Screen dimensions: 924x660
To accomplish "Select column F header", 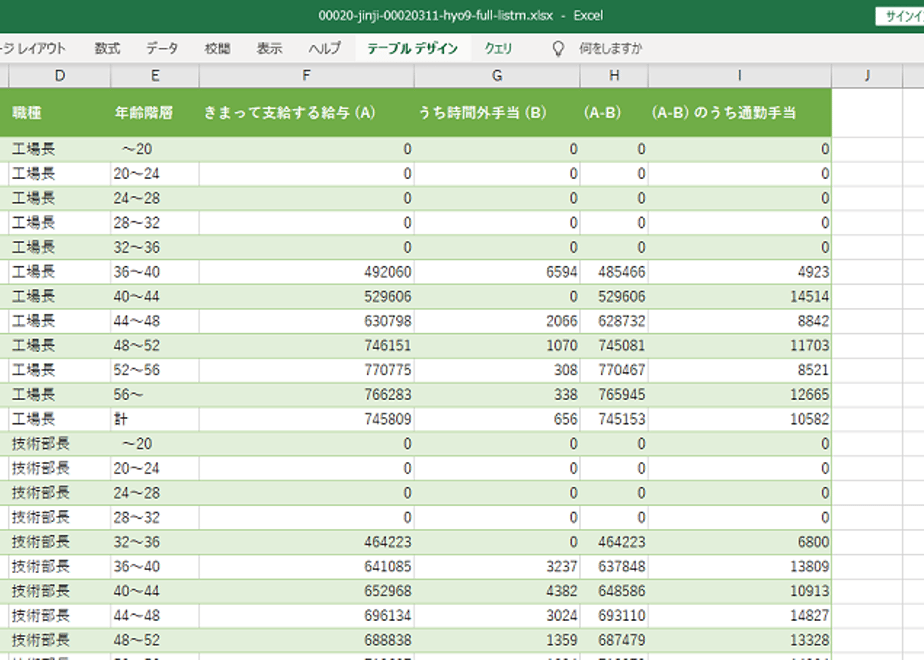I will point(306,75).
